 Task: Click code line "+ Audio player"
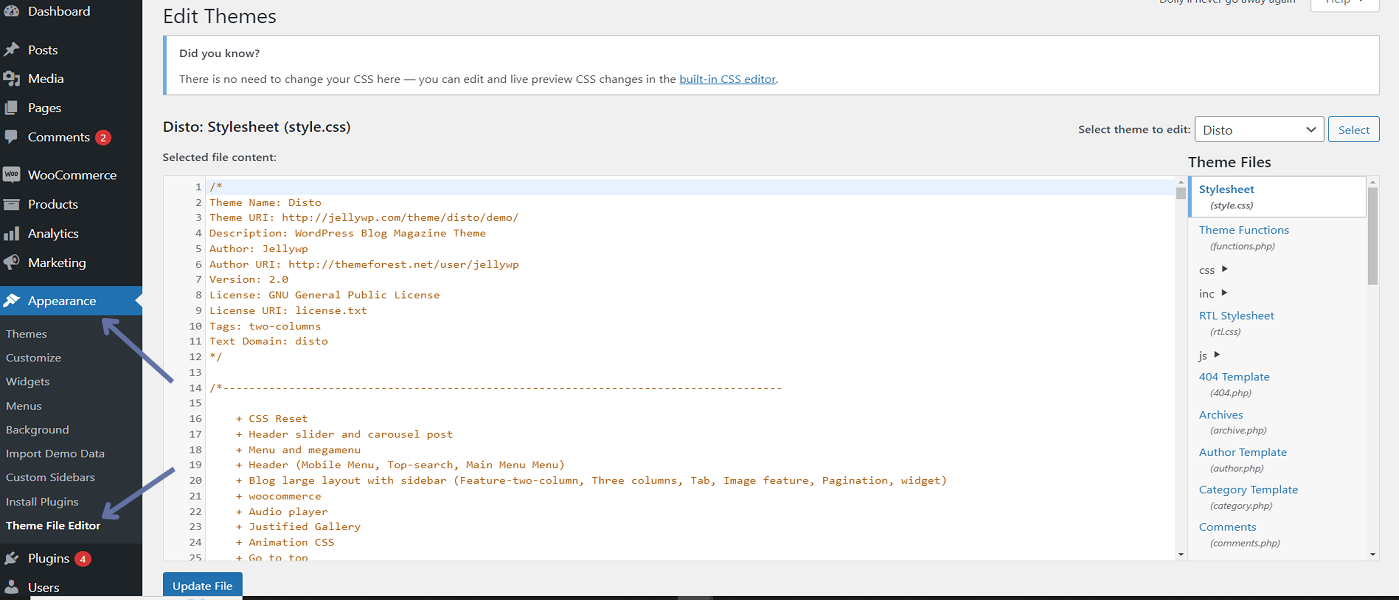(282, 511)
